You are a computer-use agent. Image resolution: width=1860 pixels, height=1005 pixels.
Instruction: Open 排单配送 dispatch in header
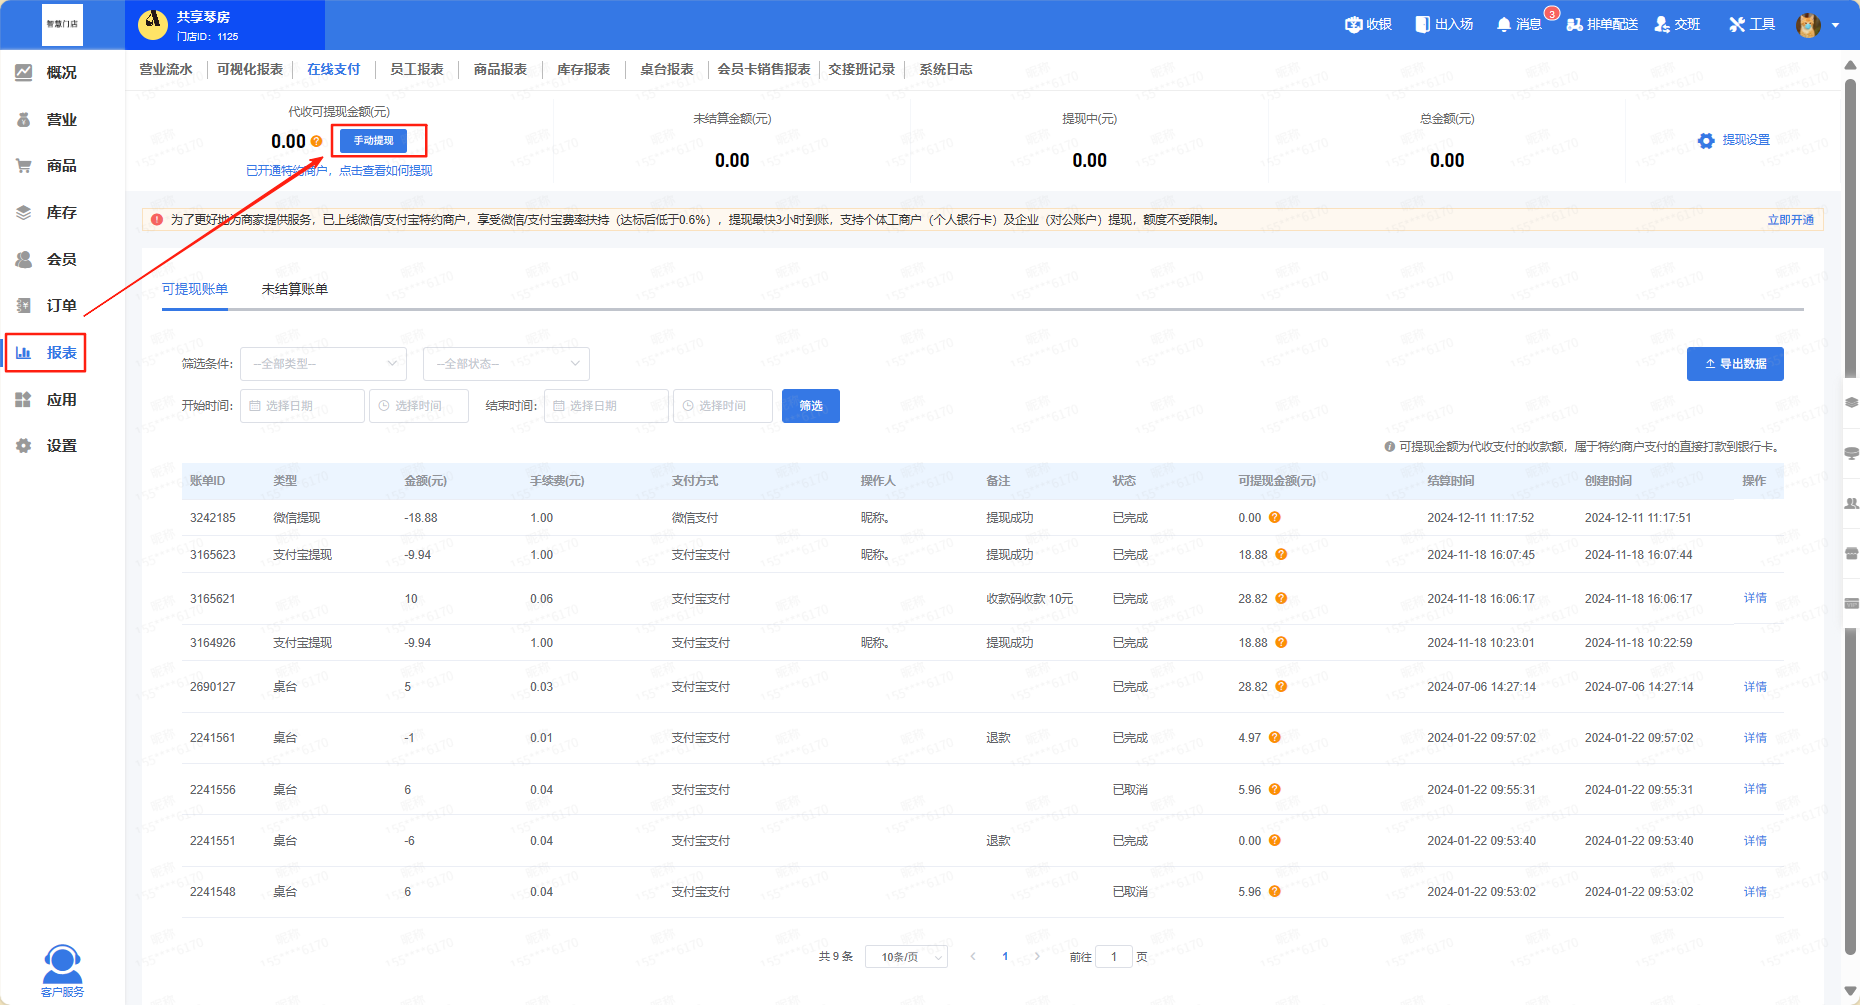(x=1602, y=24)
